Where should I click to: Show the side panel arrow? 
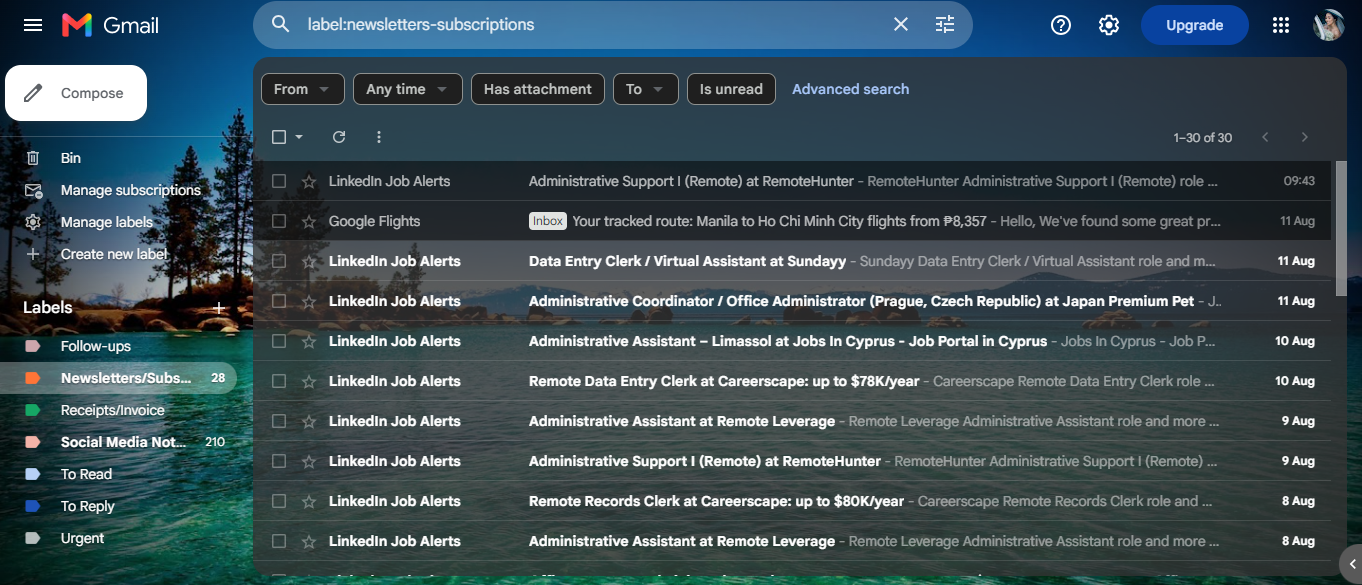[1351, 563]
